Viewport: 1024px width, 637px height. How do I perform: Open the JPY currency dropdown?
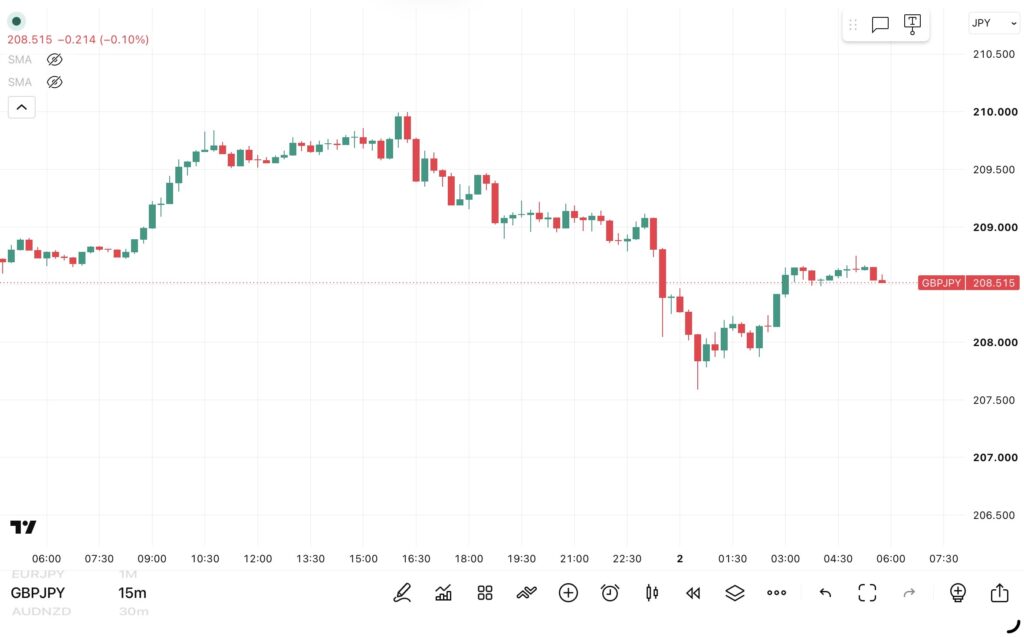pos(993,23)
